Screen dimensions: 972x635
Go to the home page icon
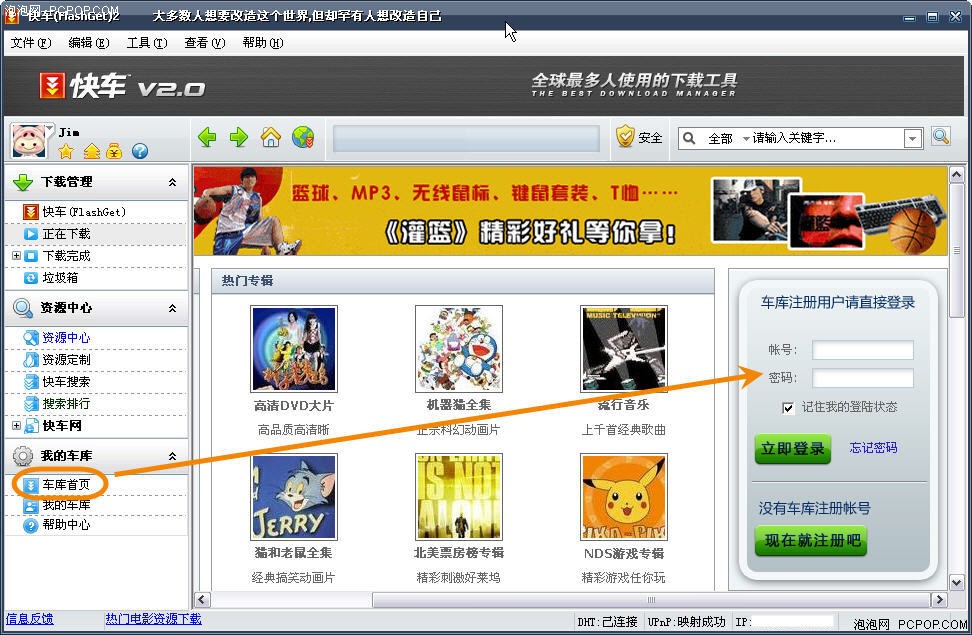270,137
